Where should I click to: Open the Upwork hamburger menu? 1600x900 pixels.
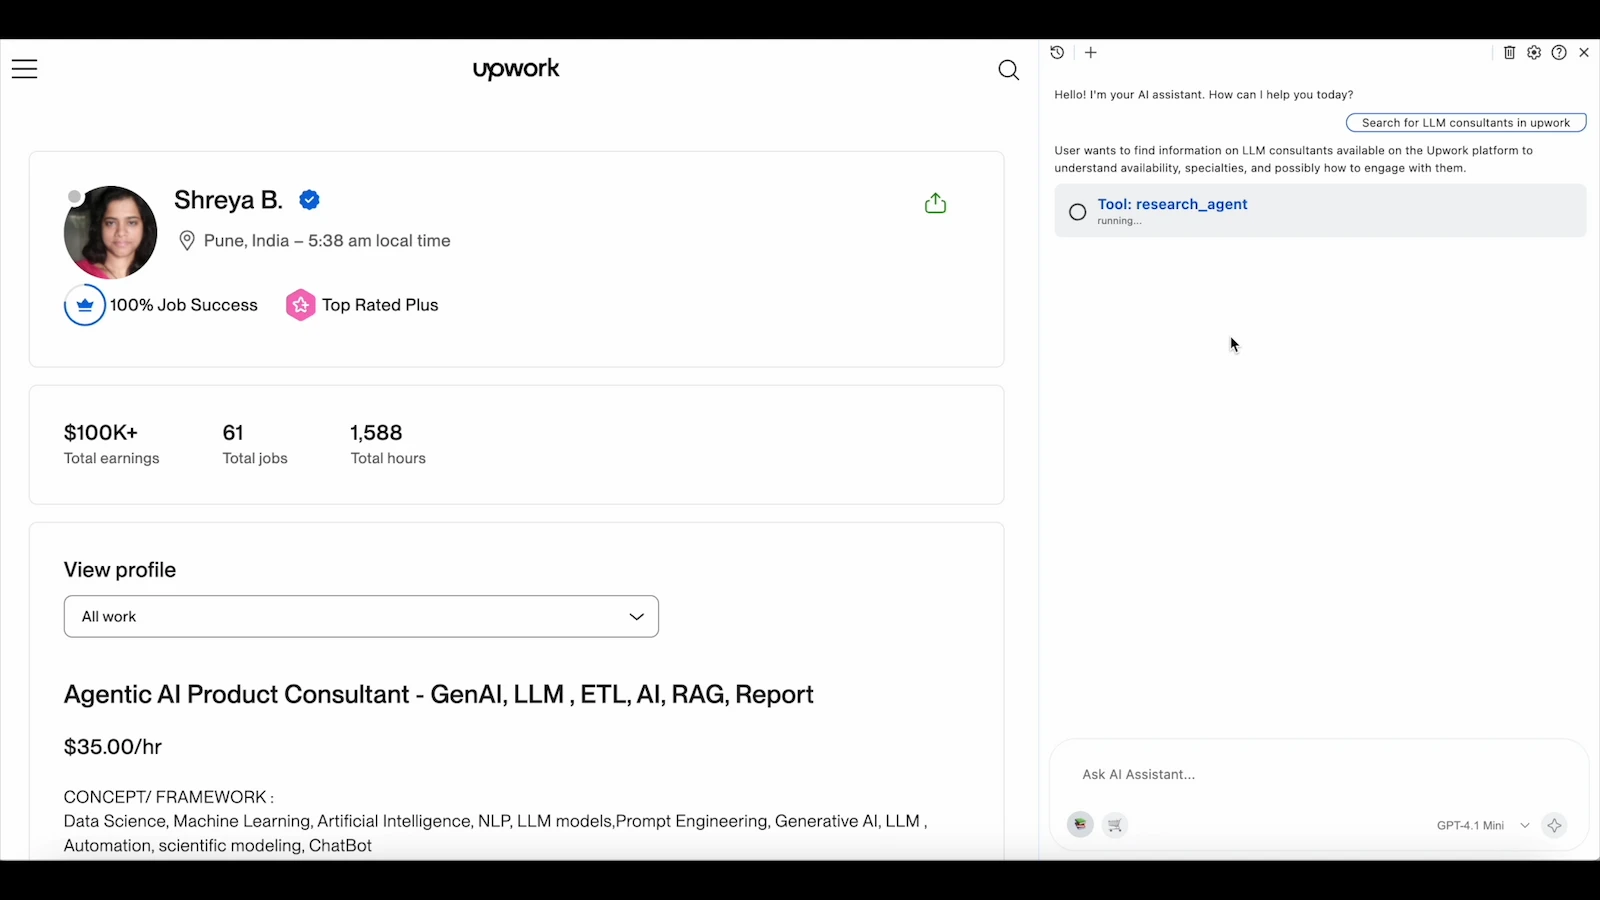click(x=25, y=69)
